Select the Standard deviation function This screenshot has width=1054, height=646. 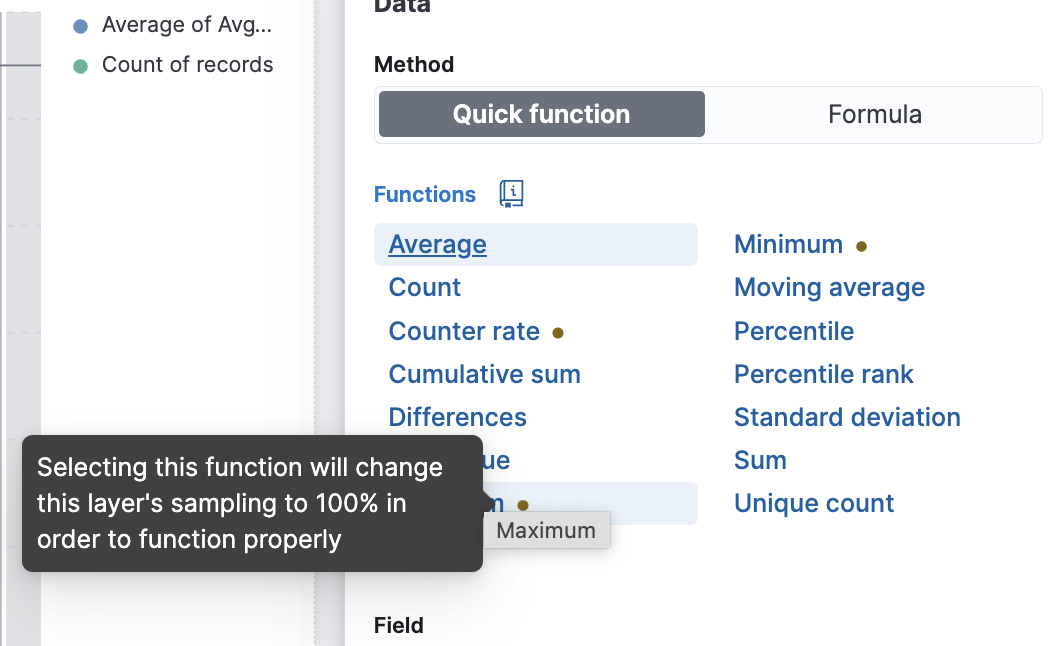[847, 417]
